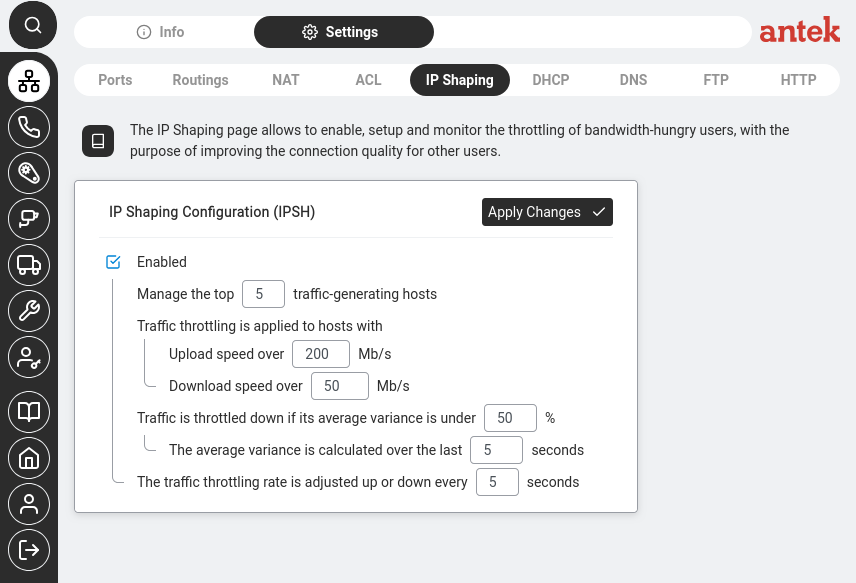
Task: Click the antek logo
Action: pyautogui.click(x=799, y=30)
